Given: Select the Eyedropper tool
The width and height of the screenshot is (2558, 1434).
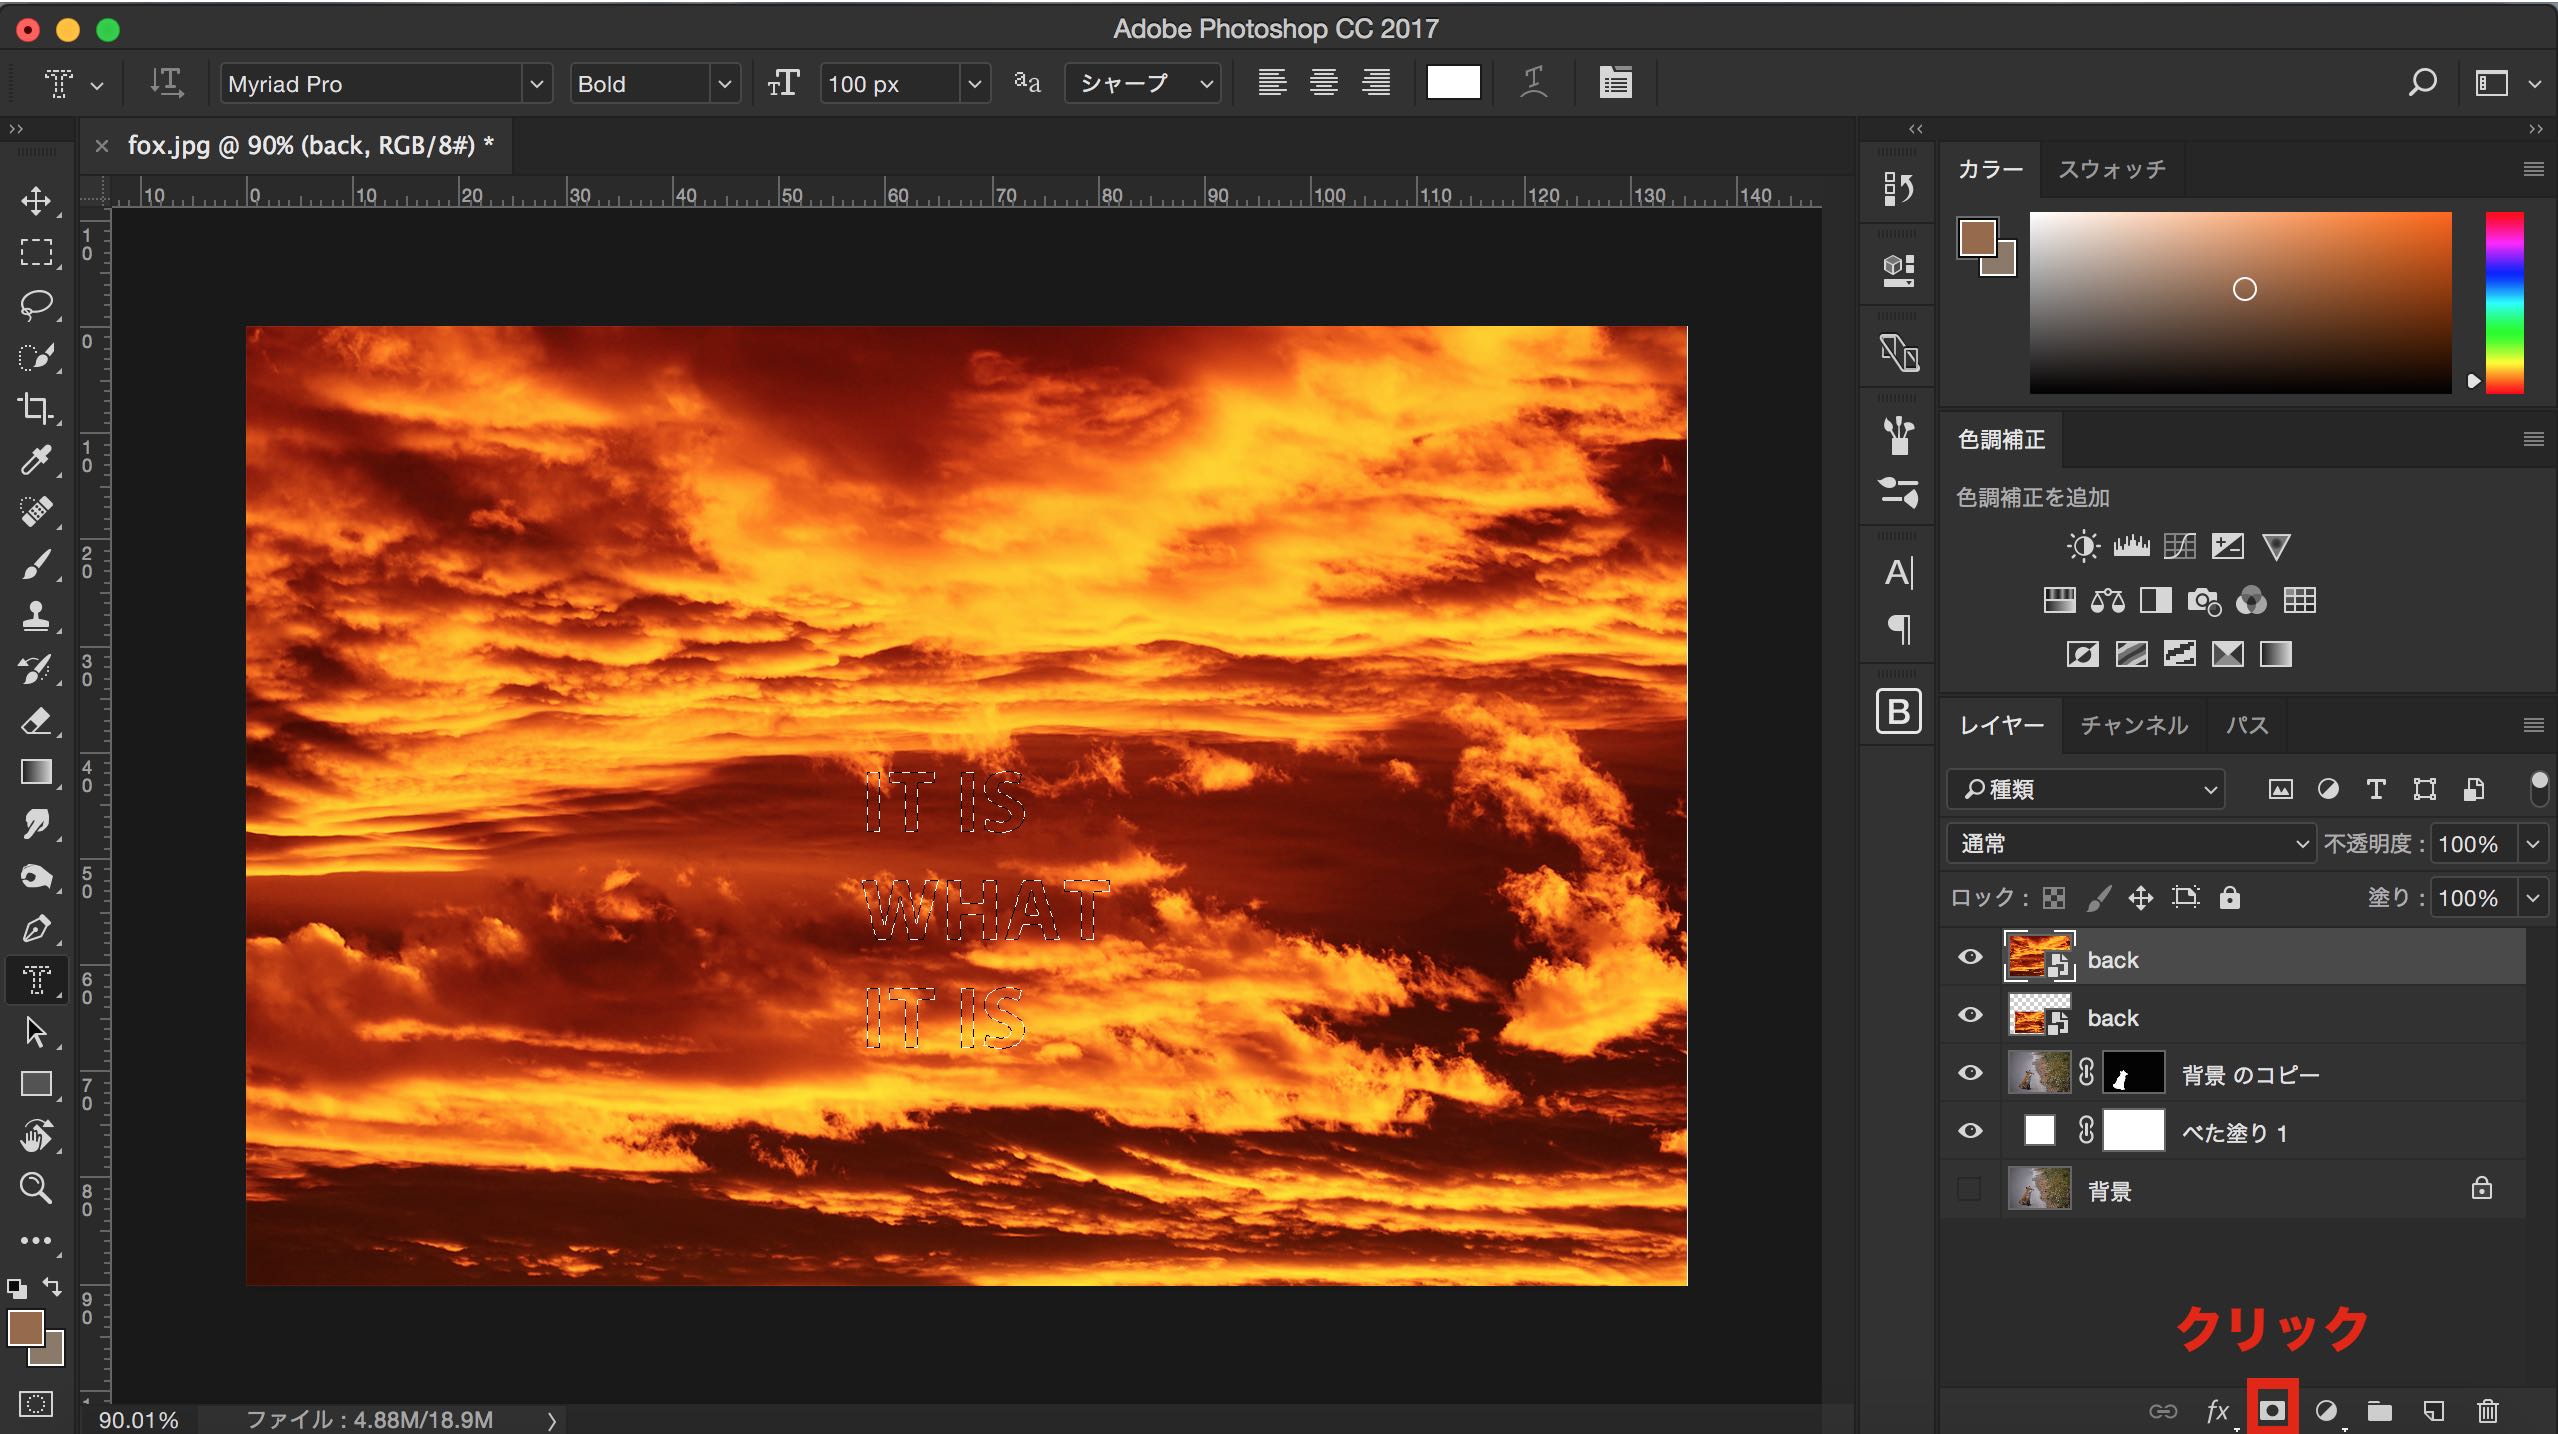Looking at the screenshot, I should coord(36,460).
